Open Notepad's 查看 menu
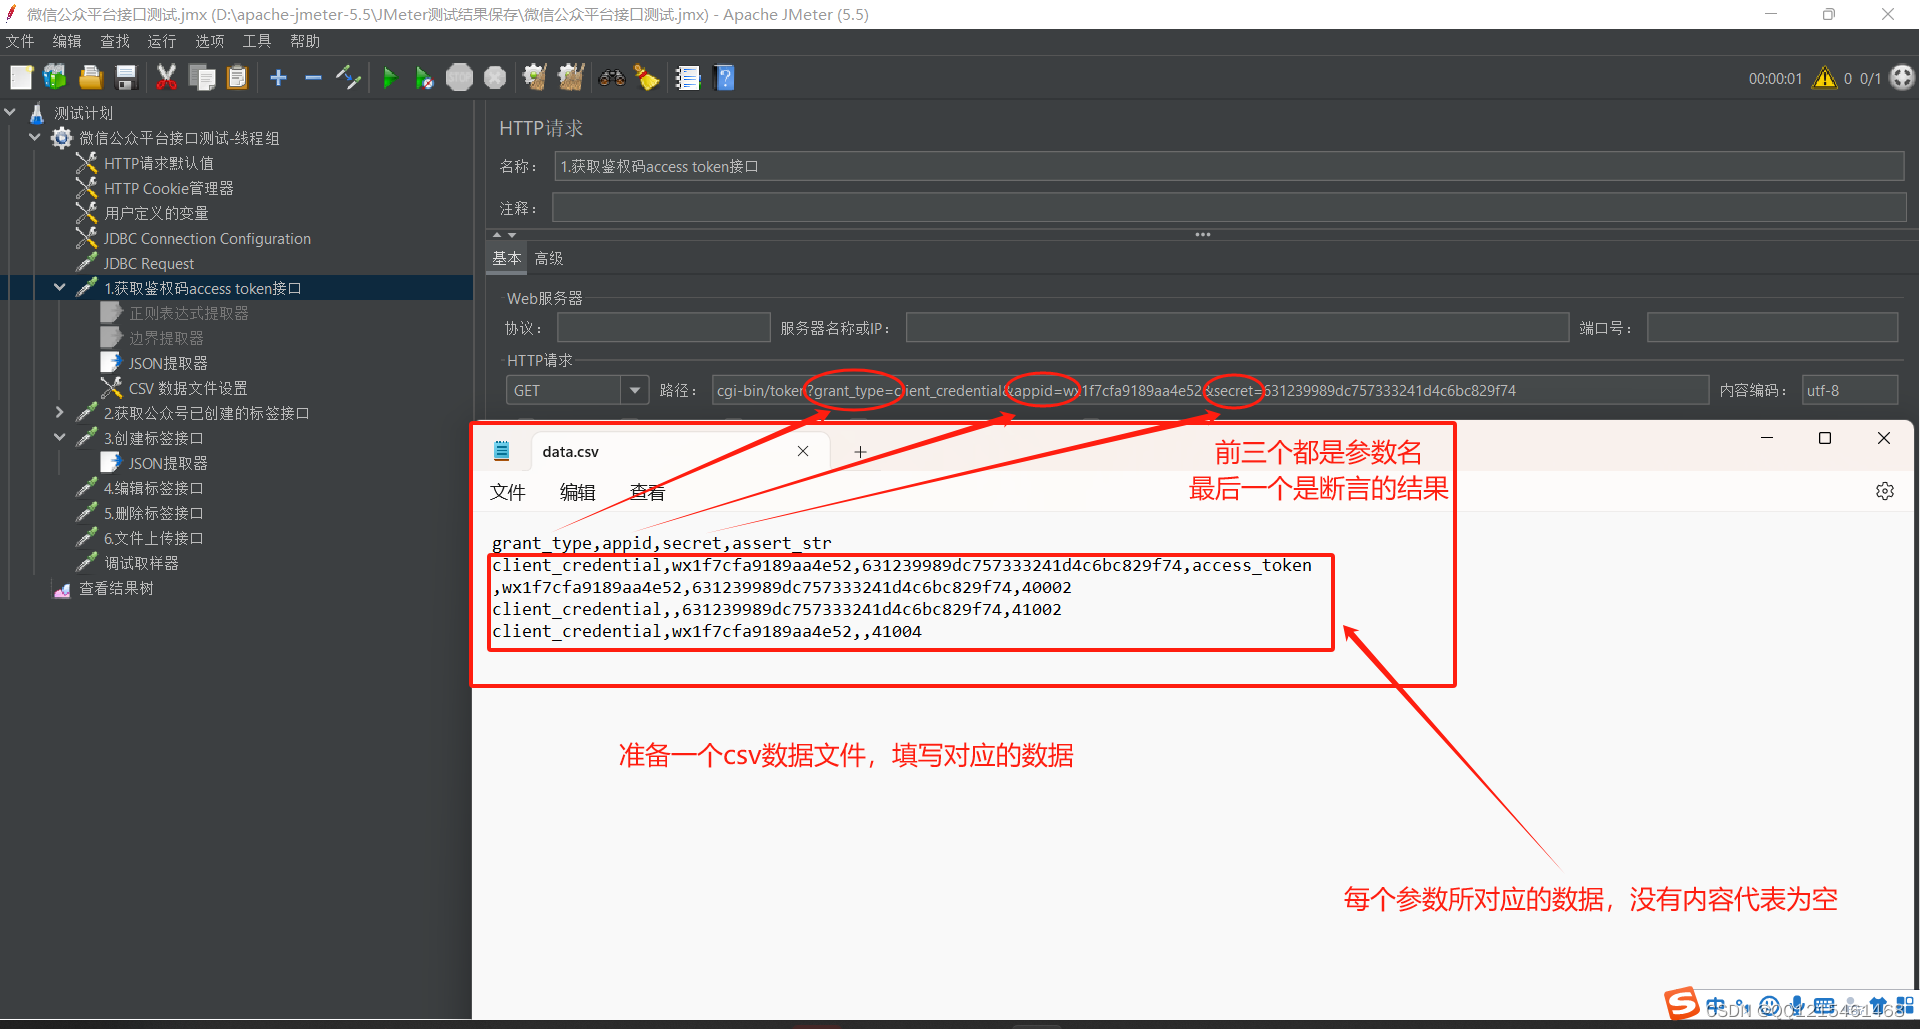This screenshot has height=1029, width=1920. coord(647,492)
